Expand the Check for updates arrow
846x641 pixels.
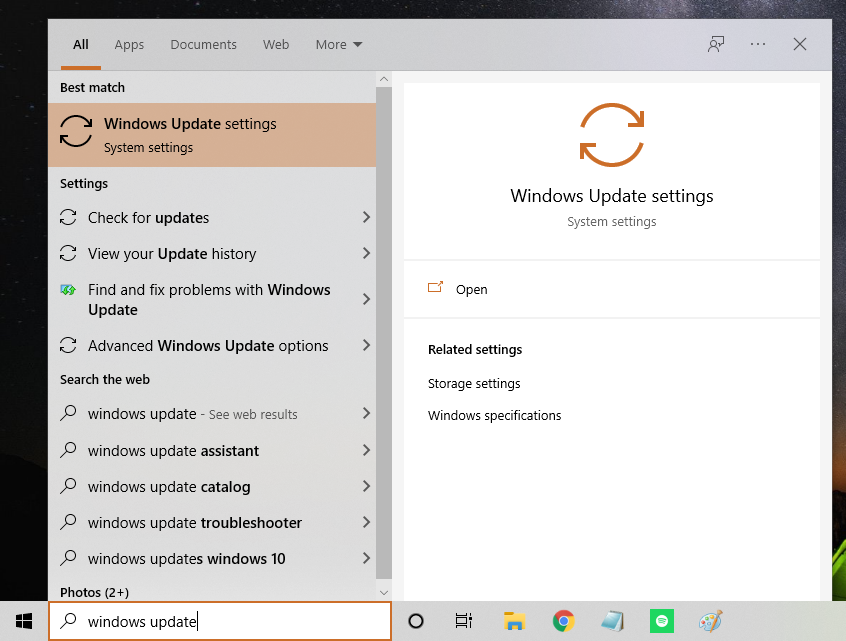pyautogui.click(x=366, y=217)
